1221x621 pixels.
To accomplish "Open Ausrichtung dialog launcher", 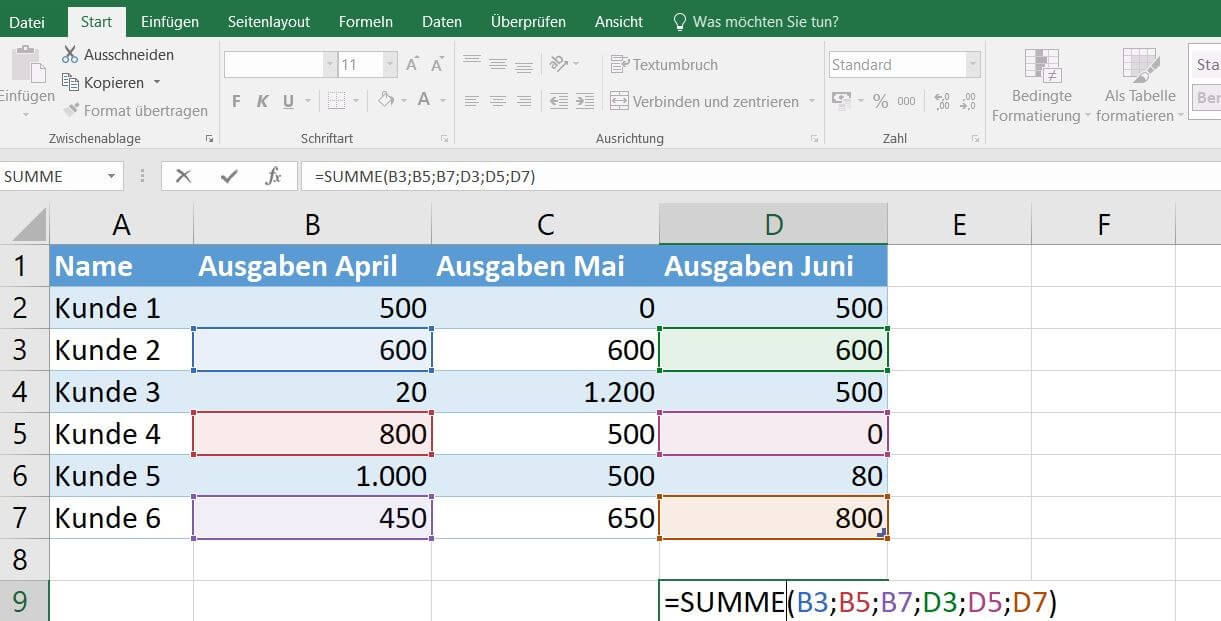I will tap(815, 139).
